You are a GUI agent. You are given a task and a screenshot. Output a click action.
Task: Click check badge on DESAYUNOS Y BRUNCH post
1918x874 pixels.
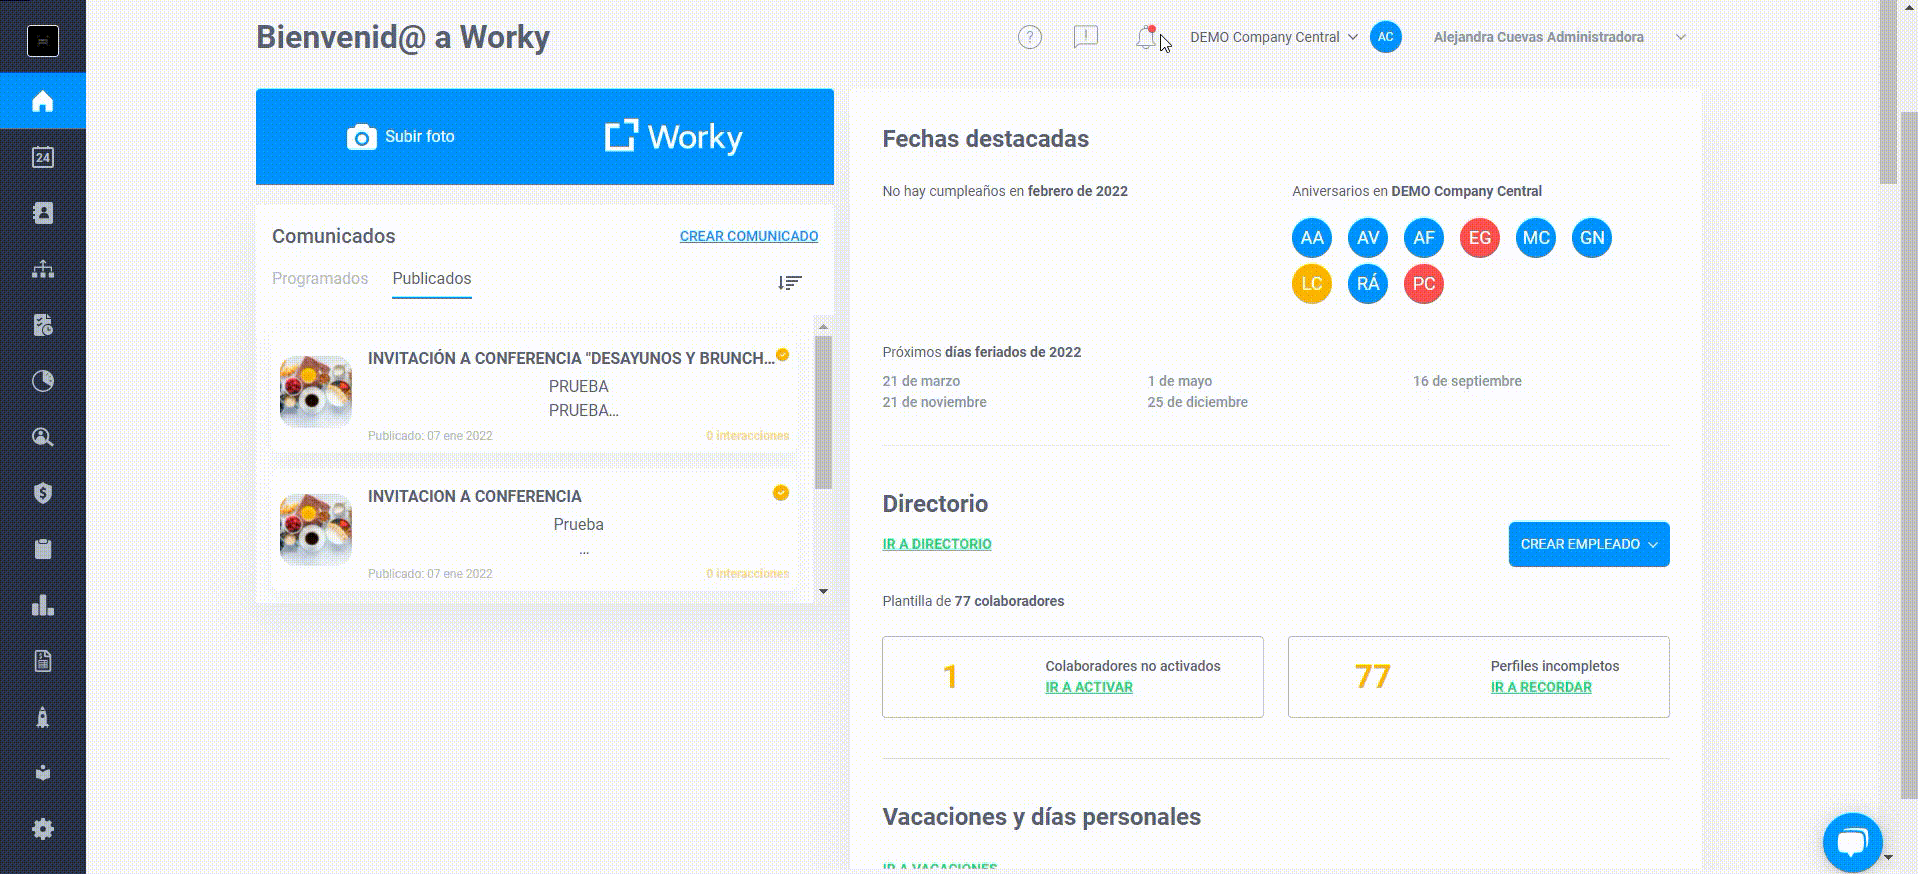pos(783,355)
